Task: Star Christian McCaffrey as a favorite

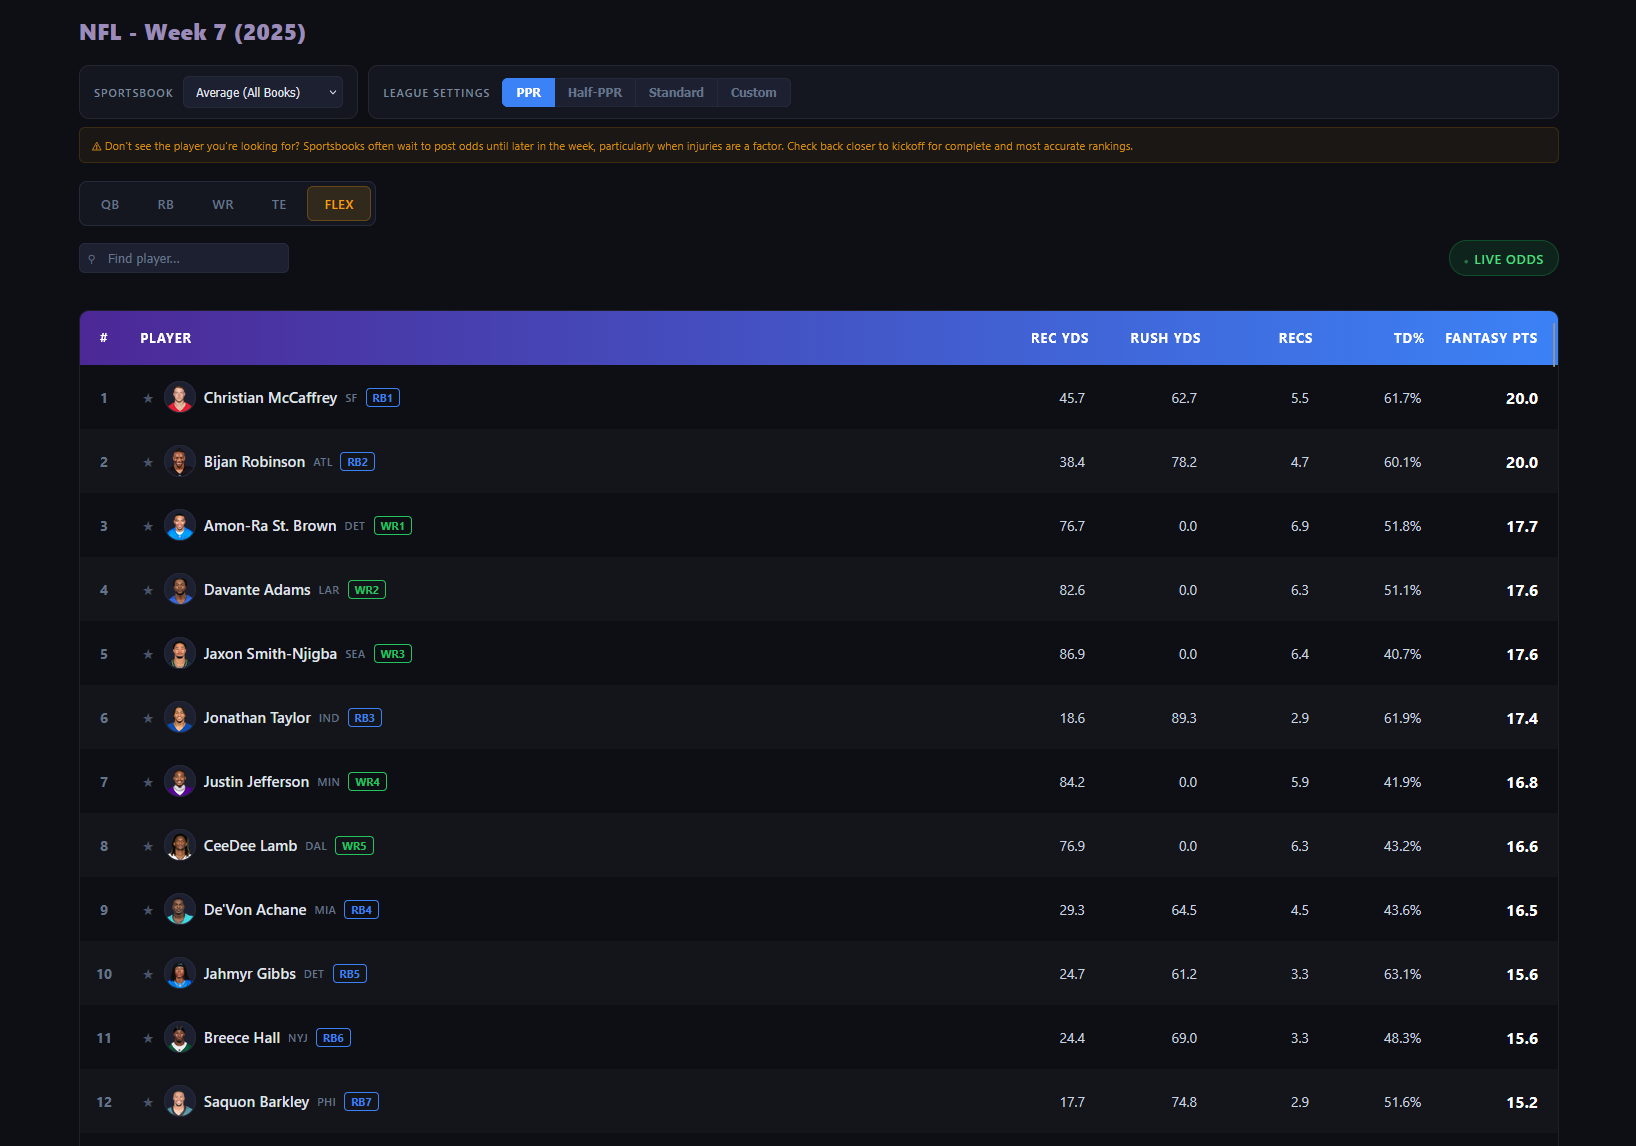Action: 147,397
